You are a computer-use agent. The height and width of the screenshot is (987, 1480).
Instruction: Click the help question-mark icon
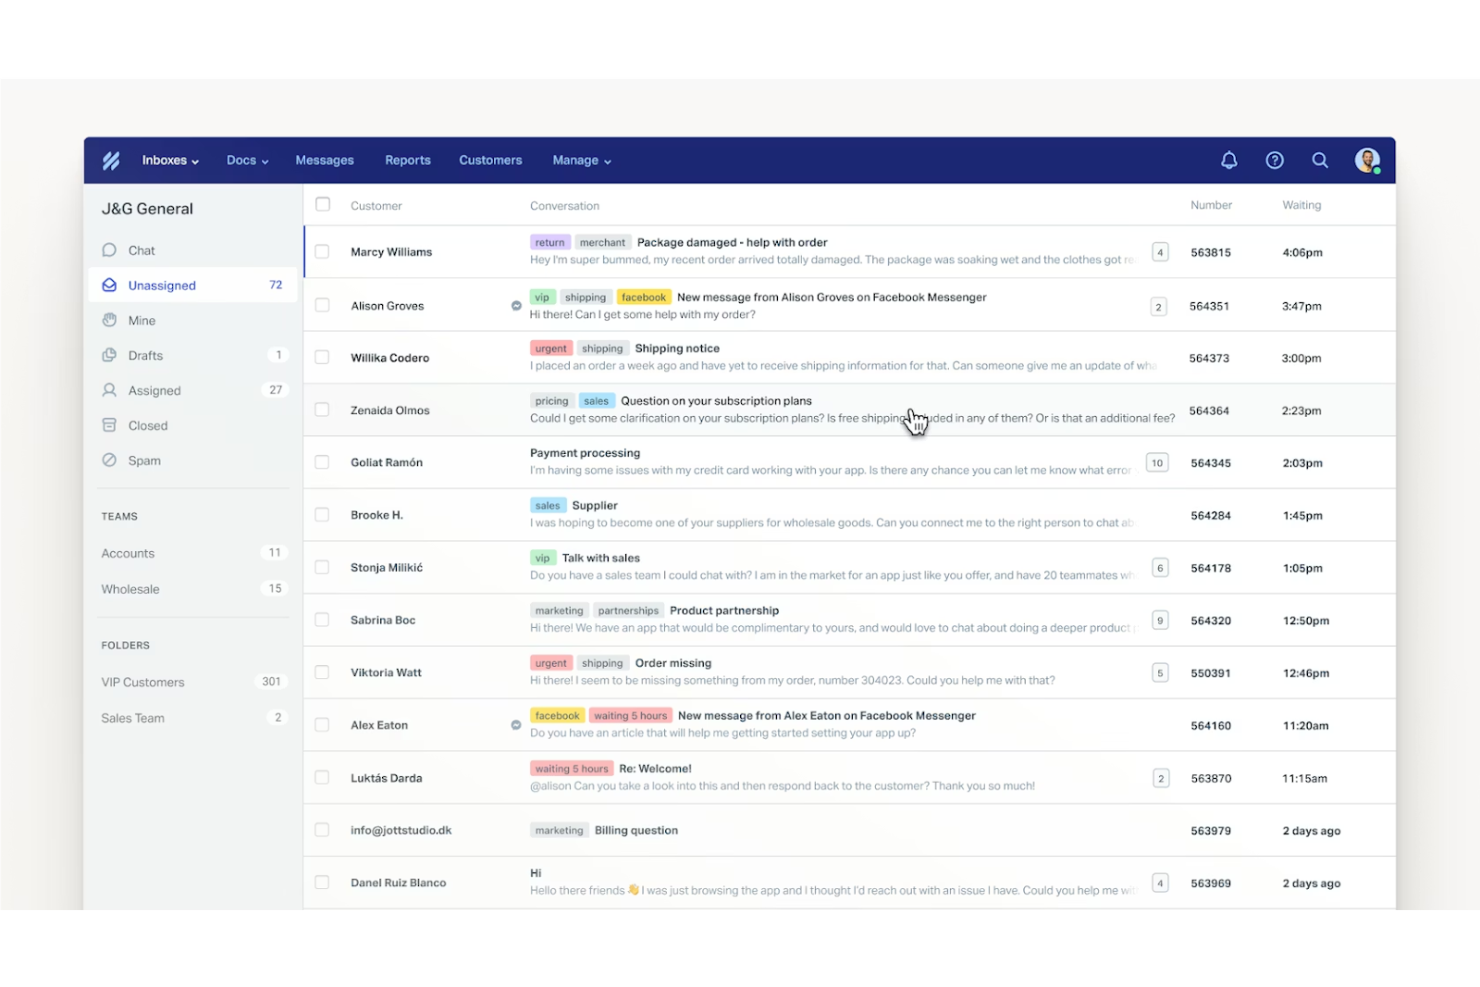point(1274,160)
